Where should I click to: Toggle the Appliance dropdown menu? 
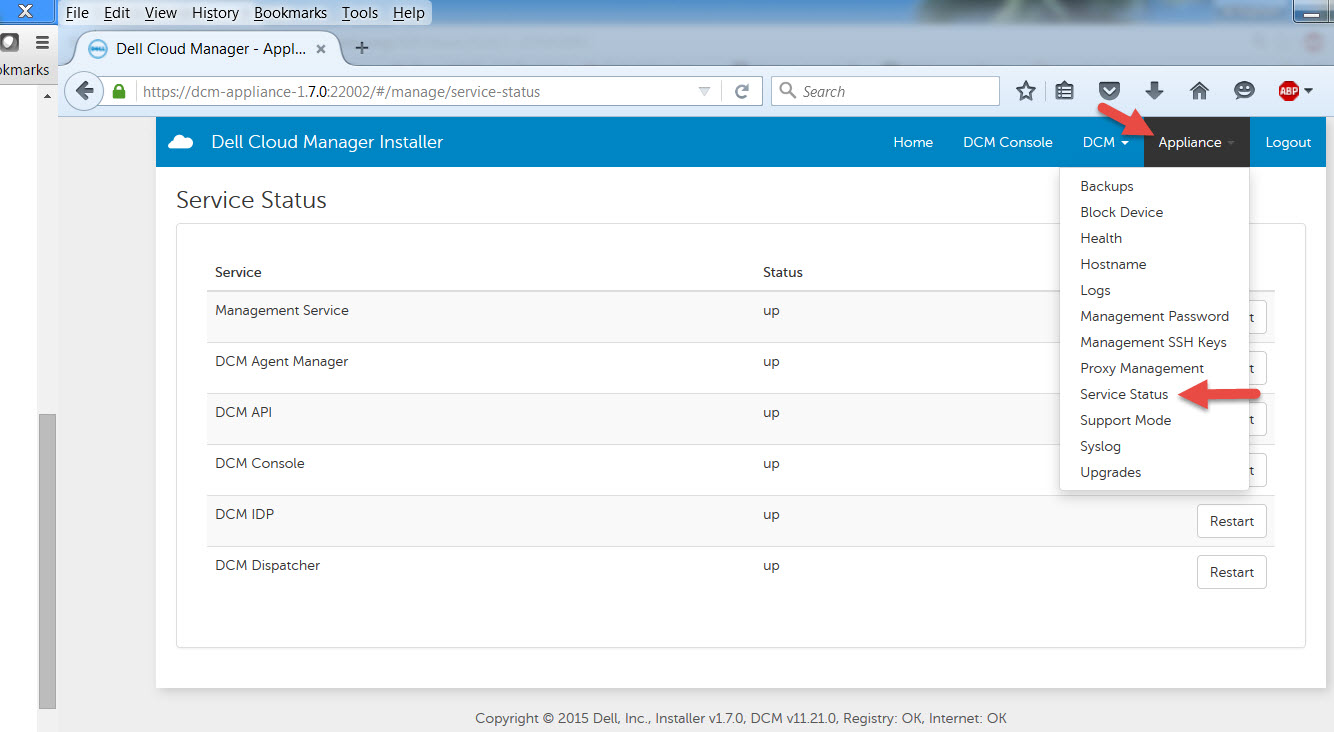coord(1196,142)
